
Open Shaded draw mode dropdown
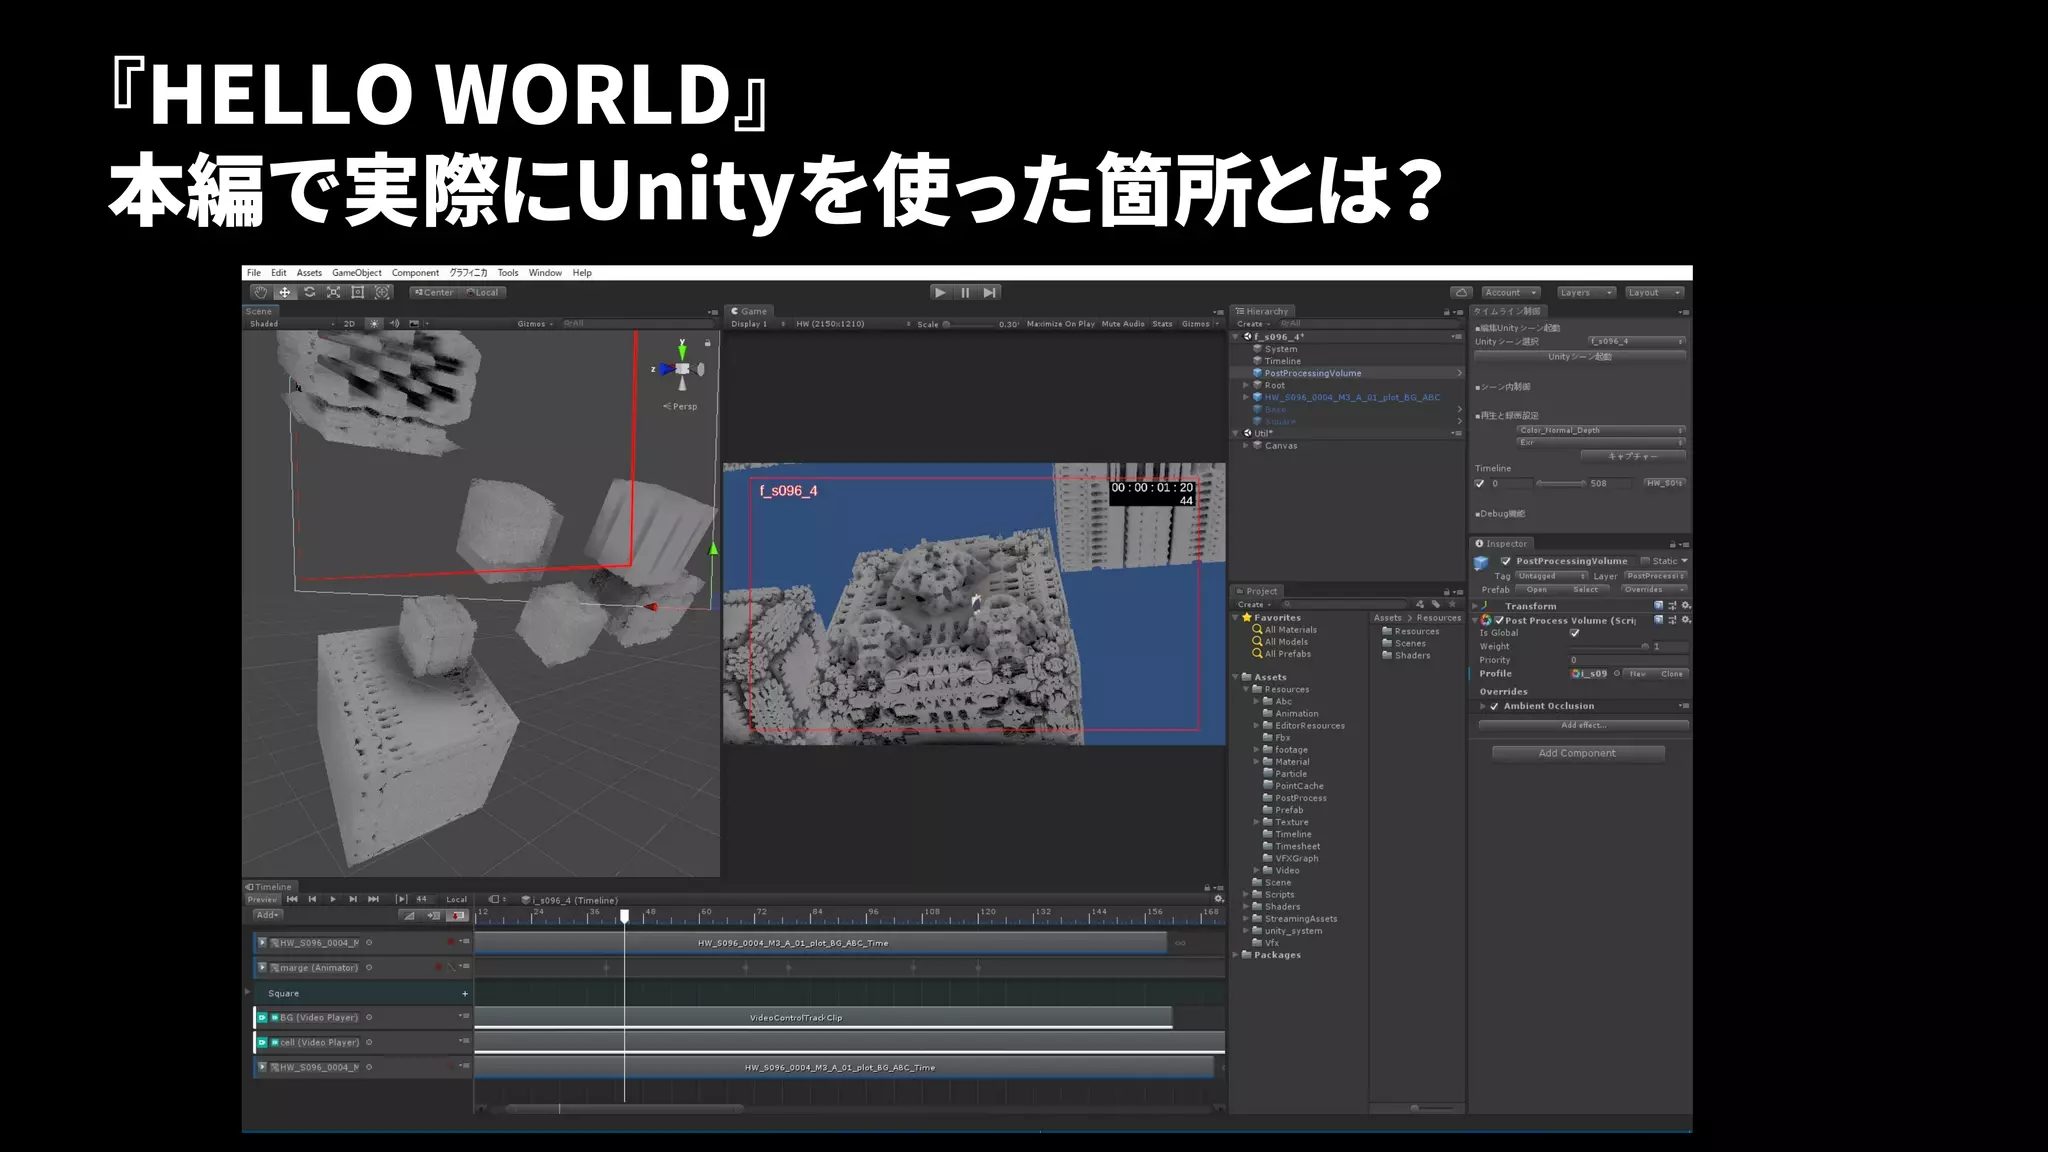292,324
